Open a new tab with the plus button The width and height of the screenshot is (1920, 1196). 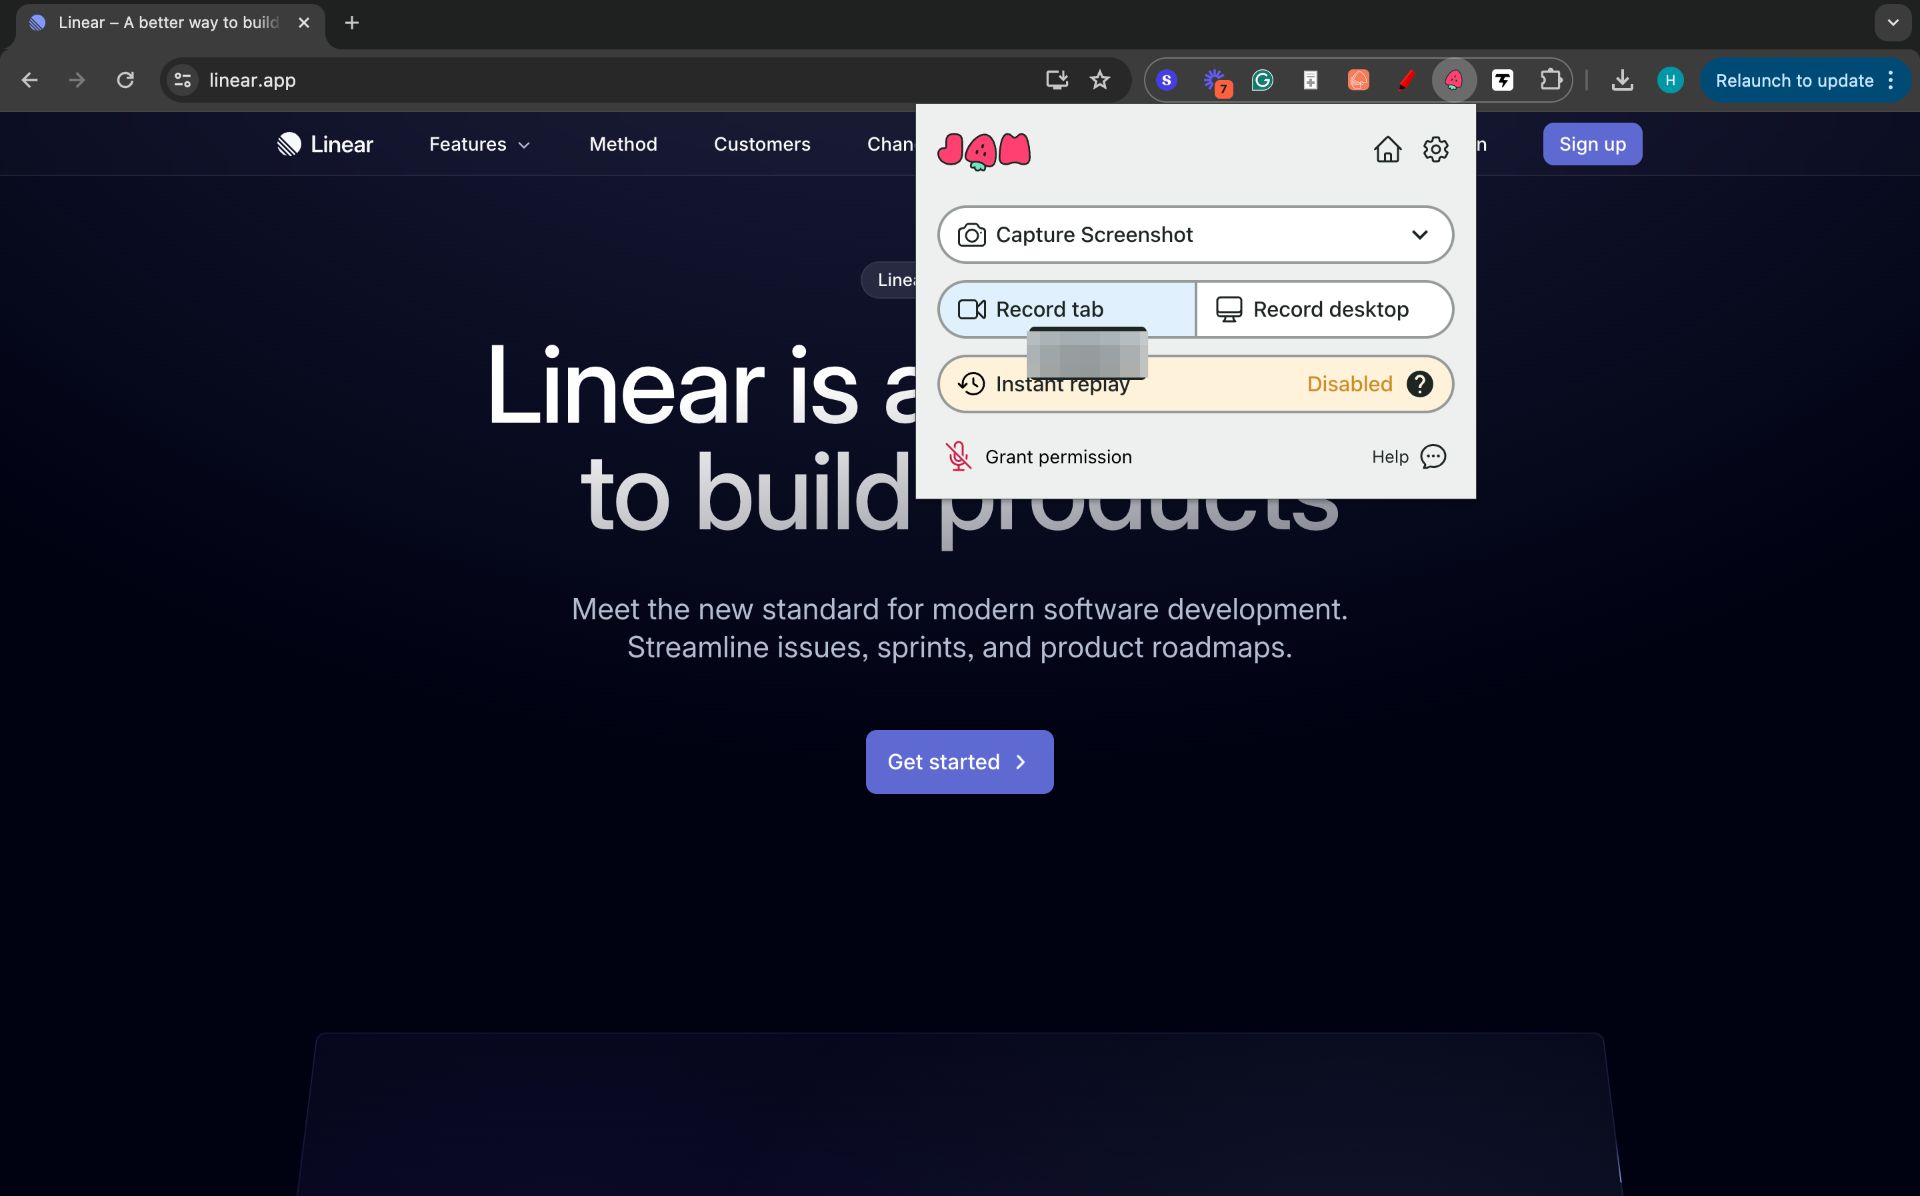[352, 22]
